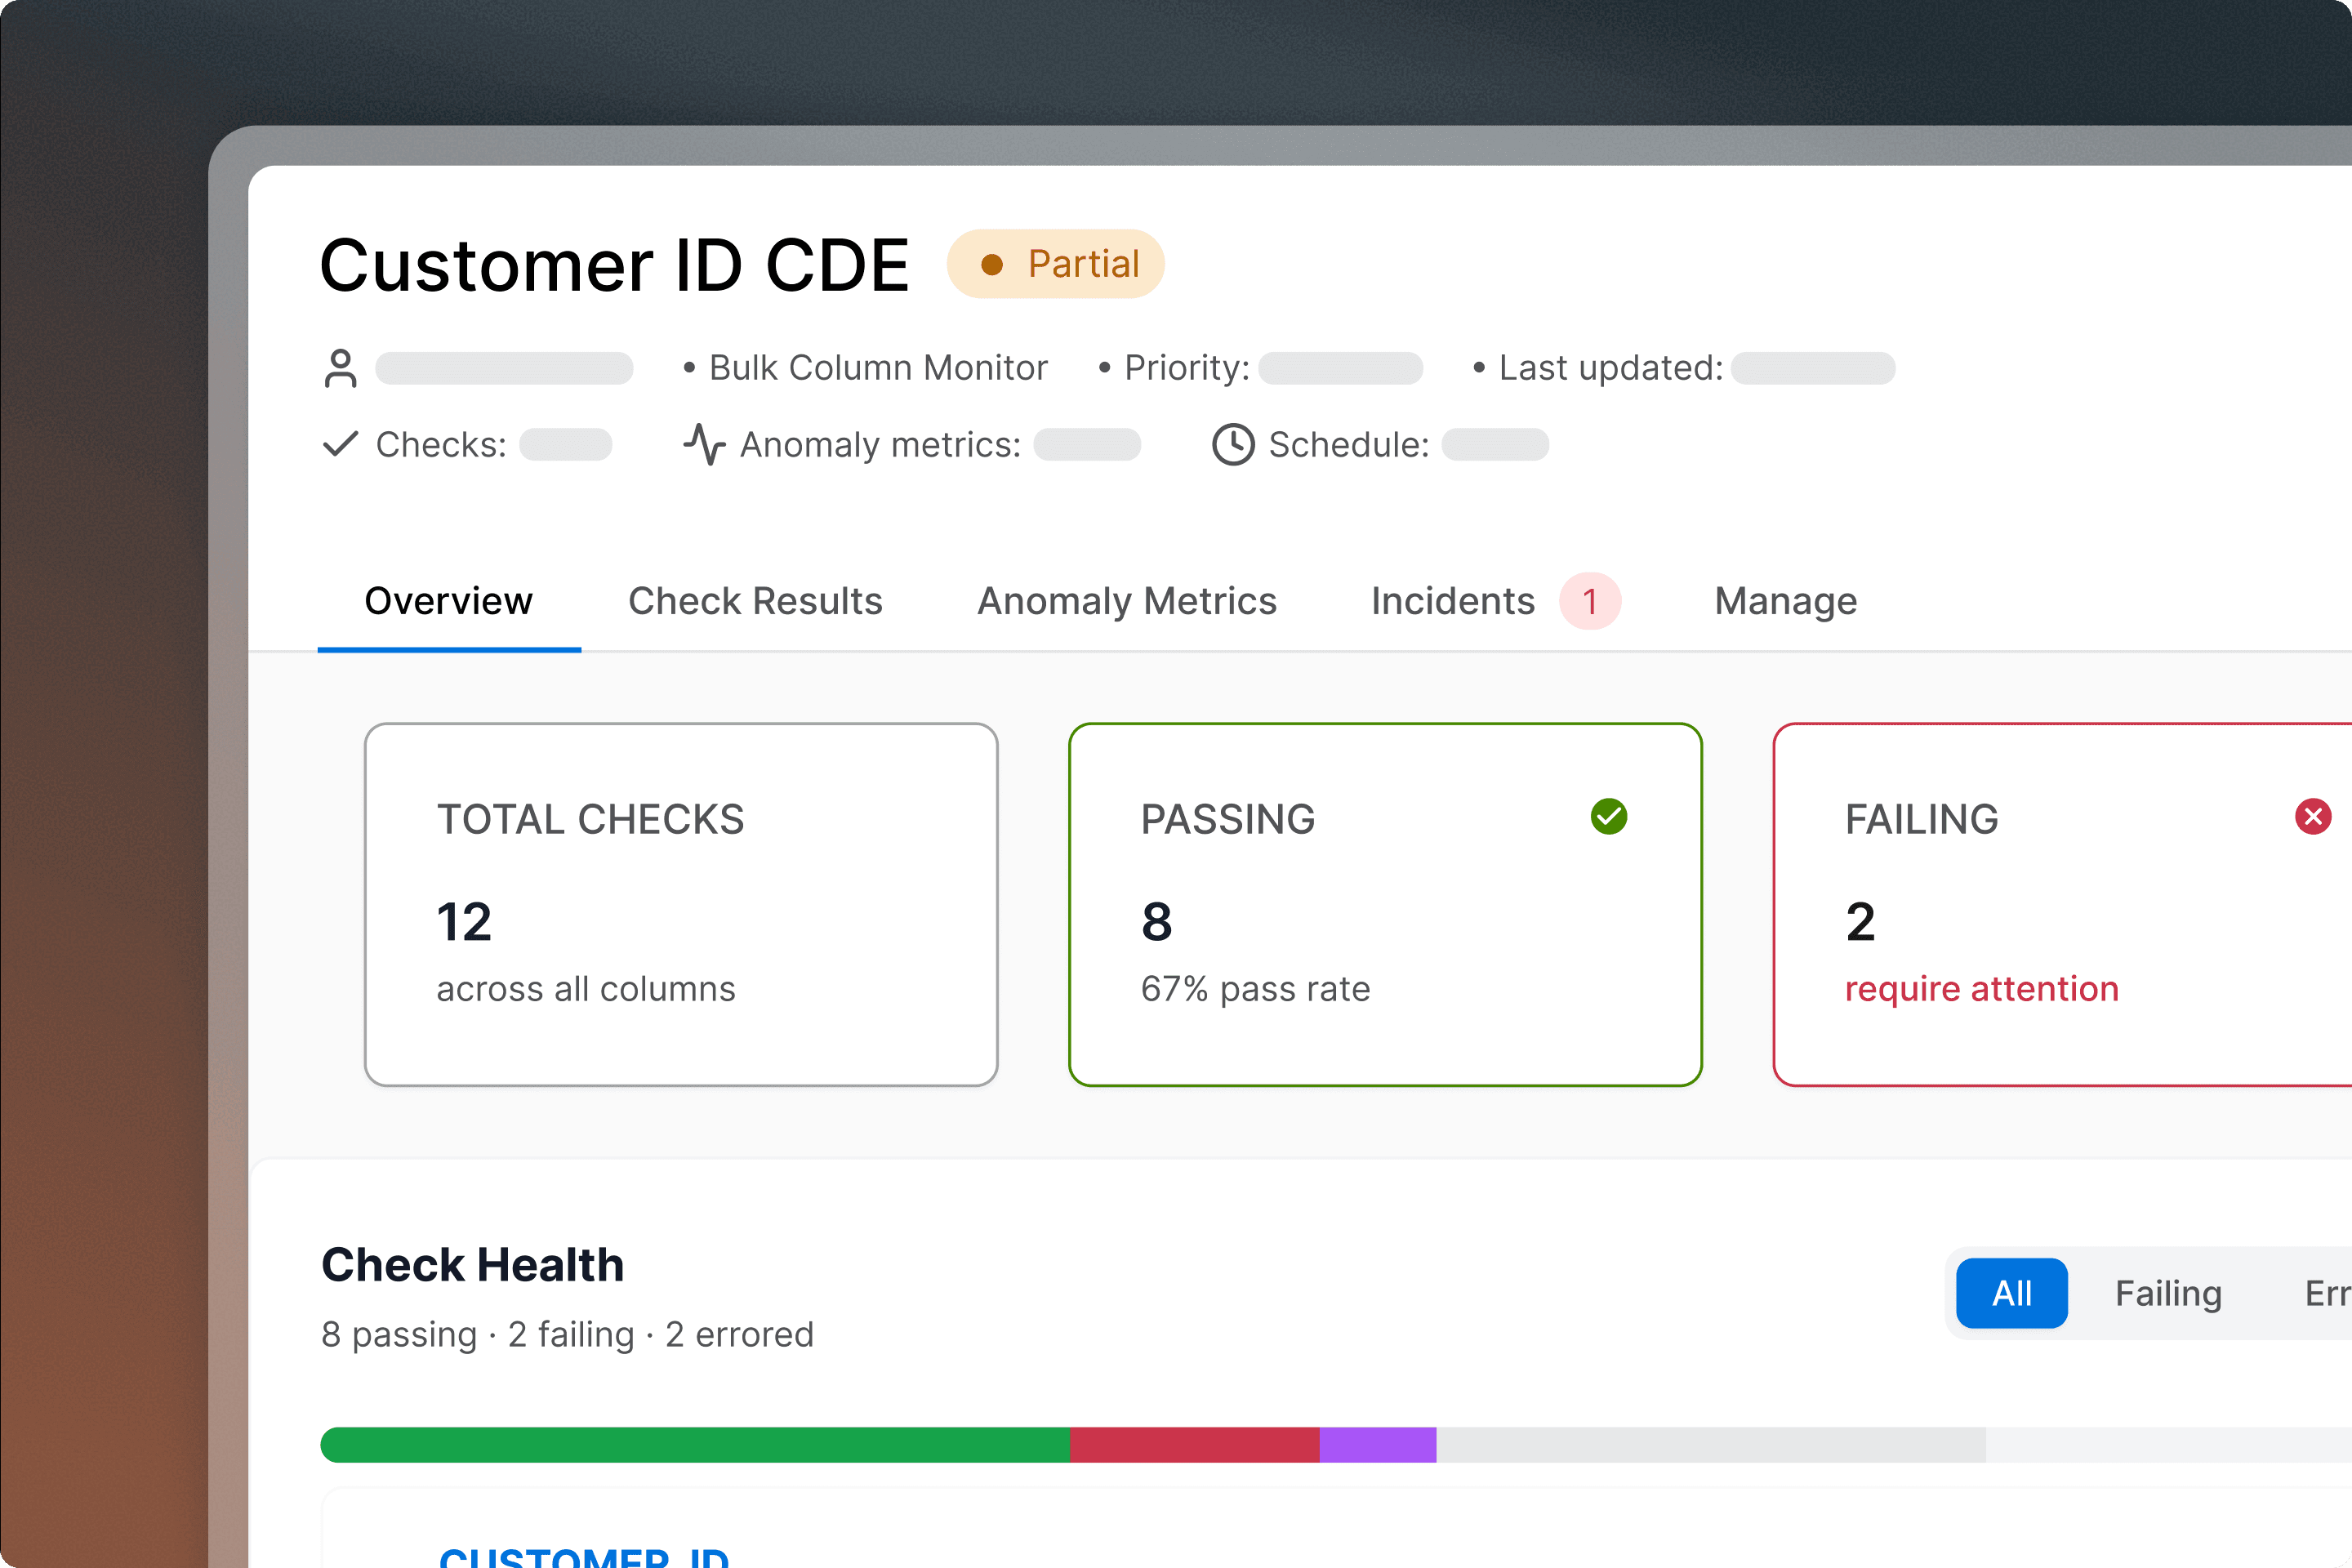
Task: Open the FAILING summary card
Action: 2063,904
